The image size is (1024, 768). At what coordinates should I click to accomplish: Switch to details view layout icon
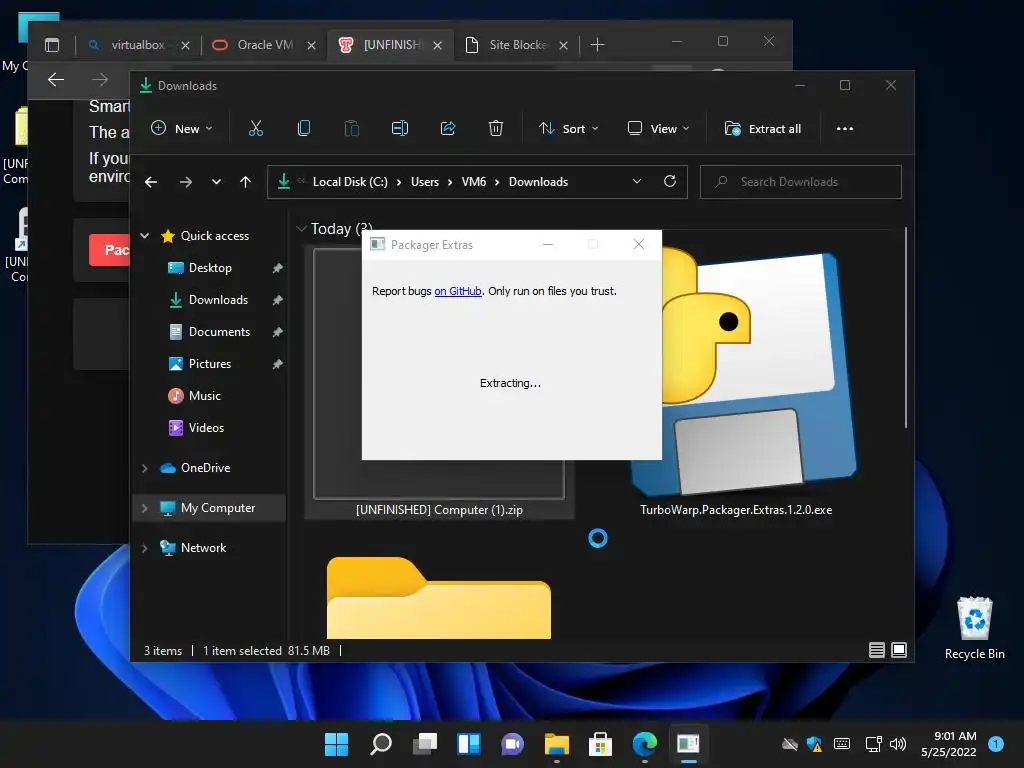(x=876, y=650)
